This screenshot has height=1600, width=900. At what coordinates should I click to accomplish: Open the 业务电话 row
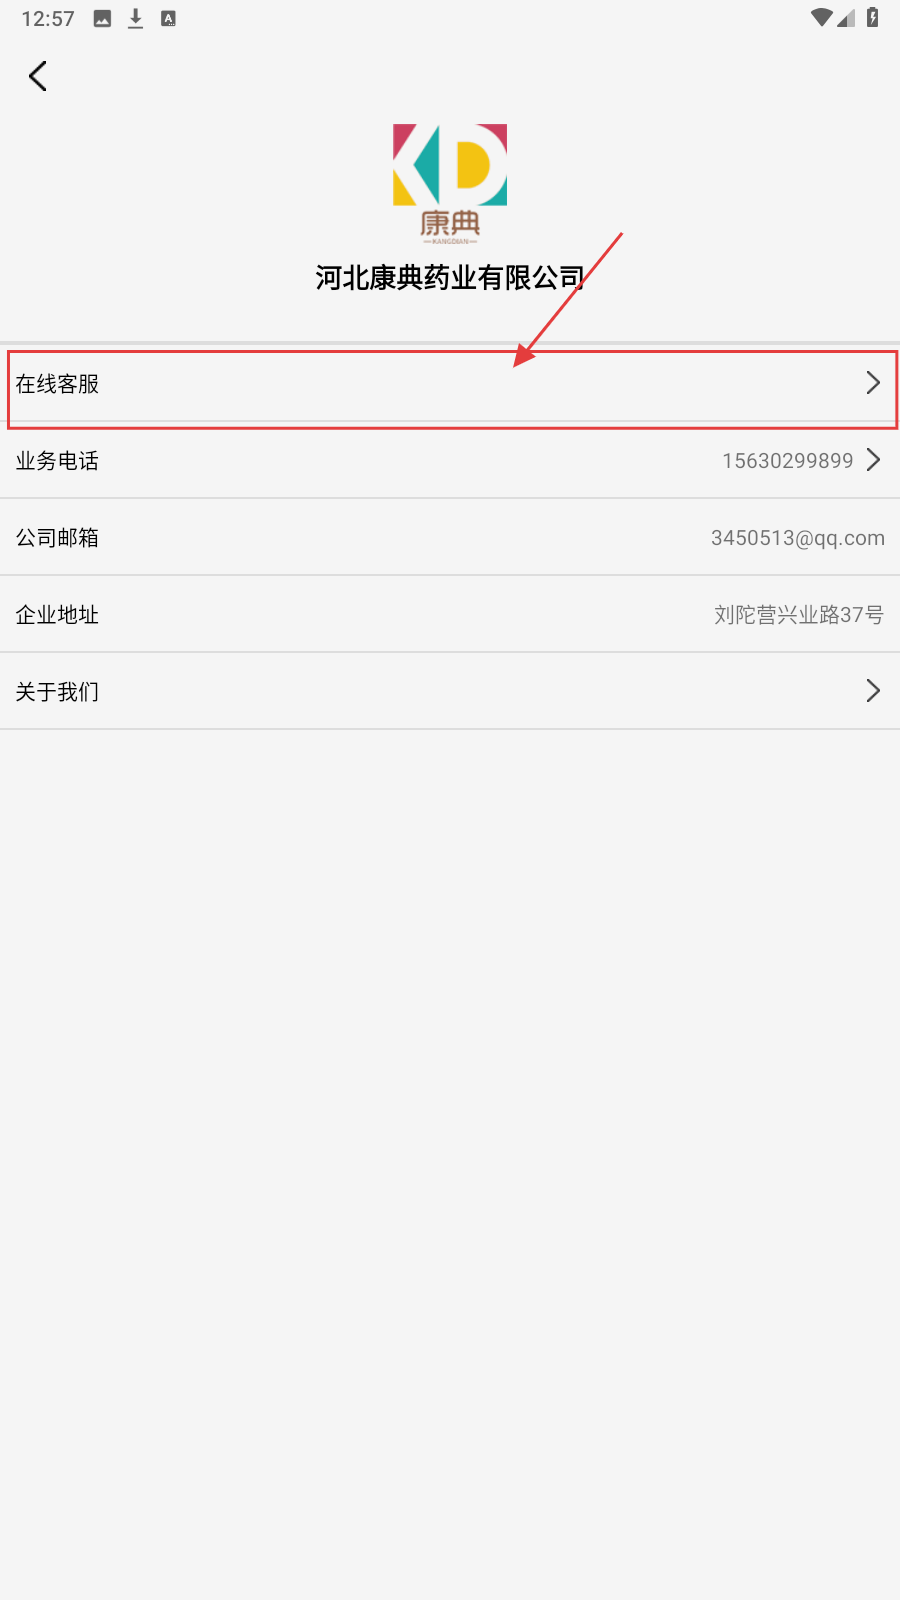coord(450,460)
